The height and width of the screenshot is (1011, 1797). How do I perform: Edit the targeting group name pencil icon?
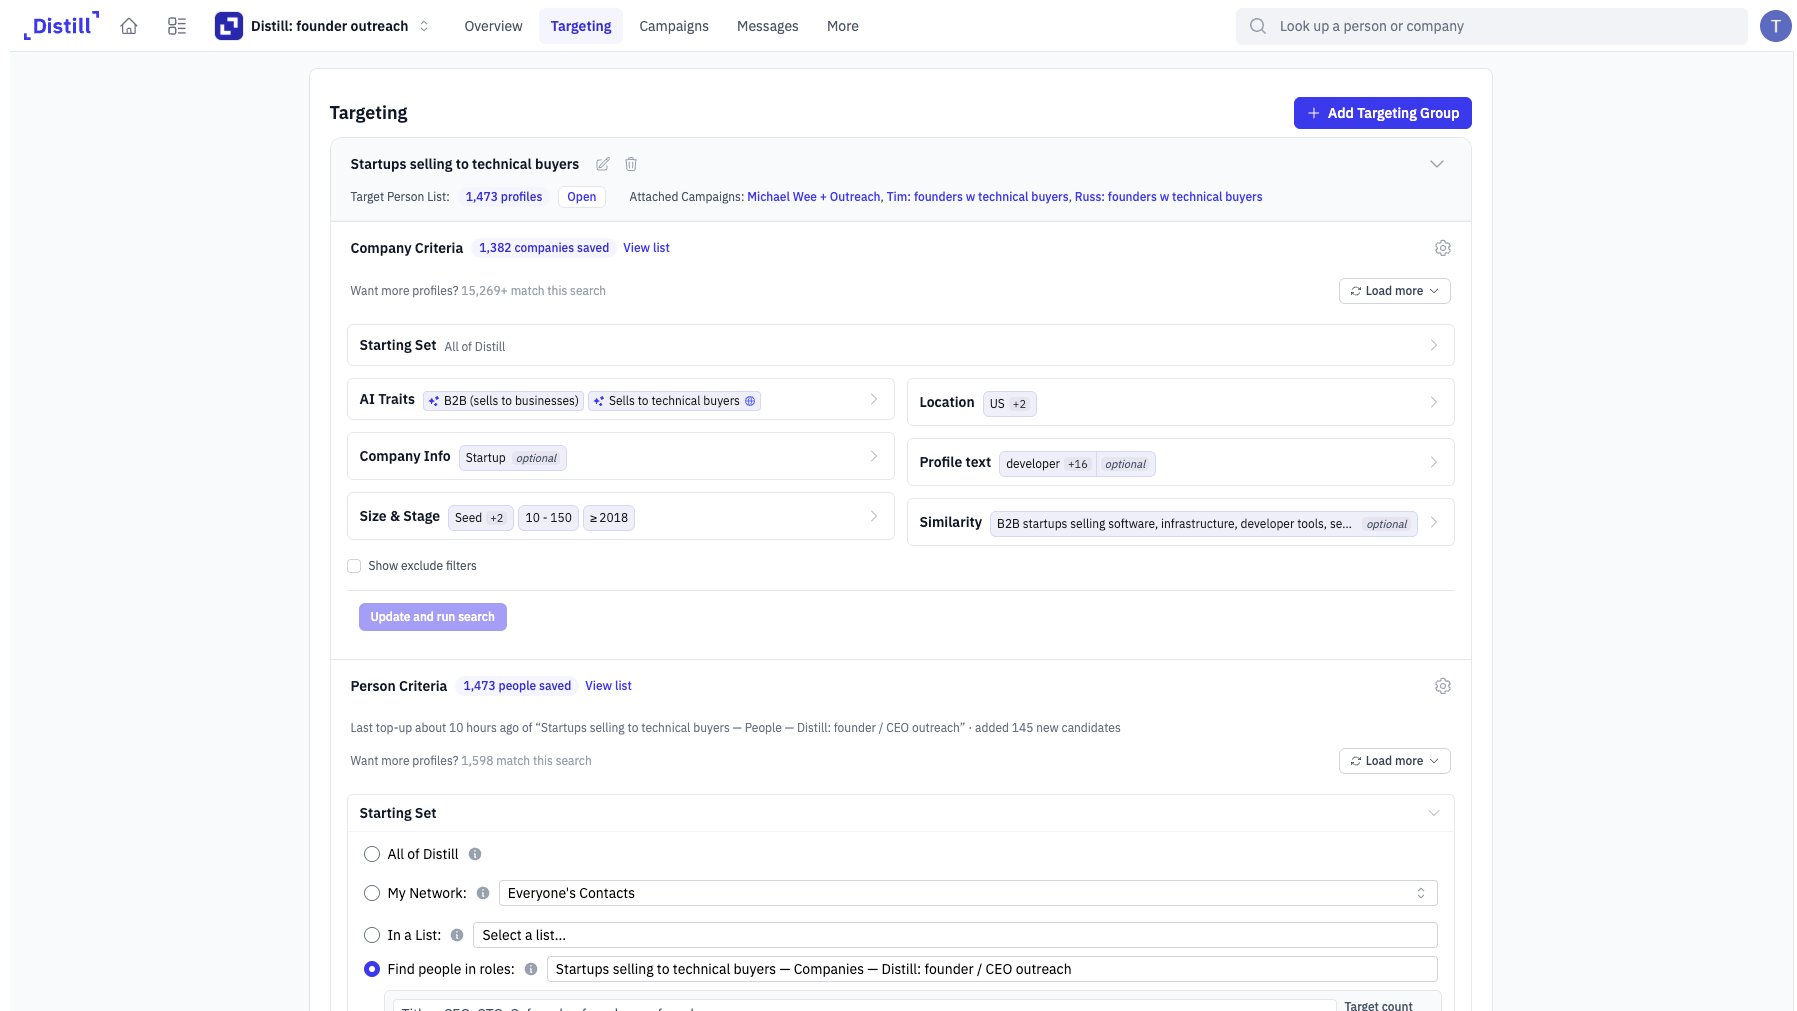tap(603, 164)
